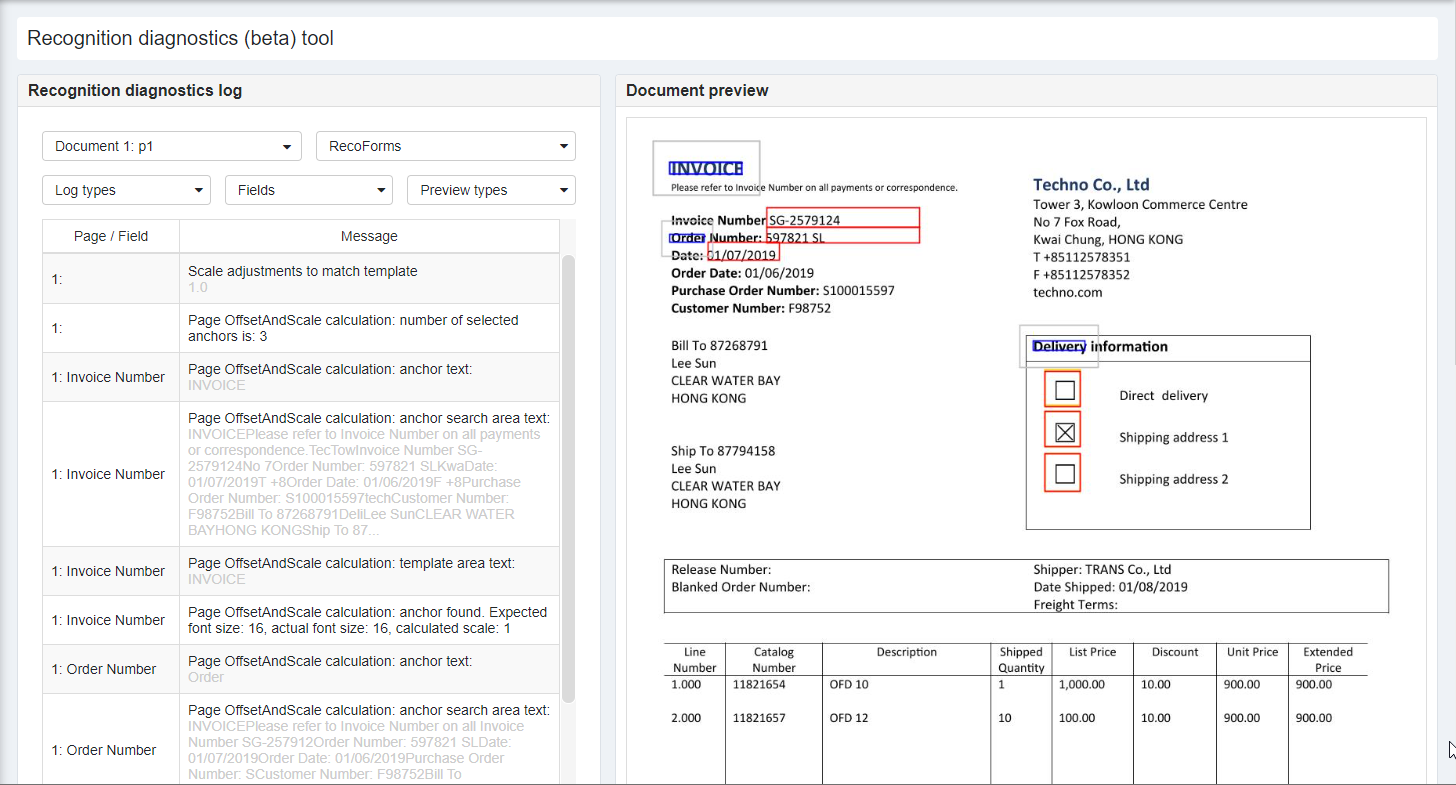
Task: Click the Page / Field column header
Action: [x=111, y=236]
